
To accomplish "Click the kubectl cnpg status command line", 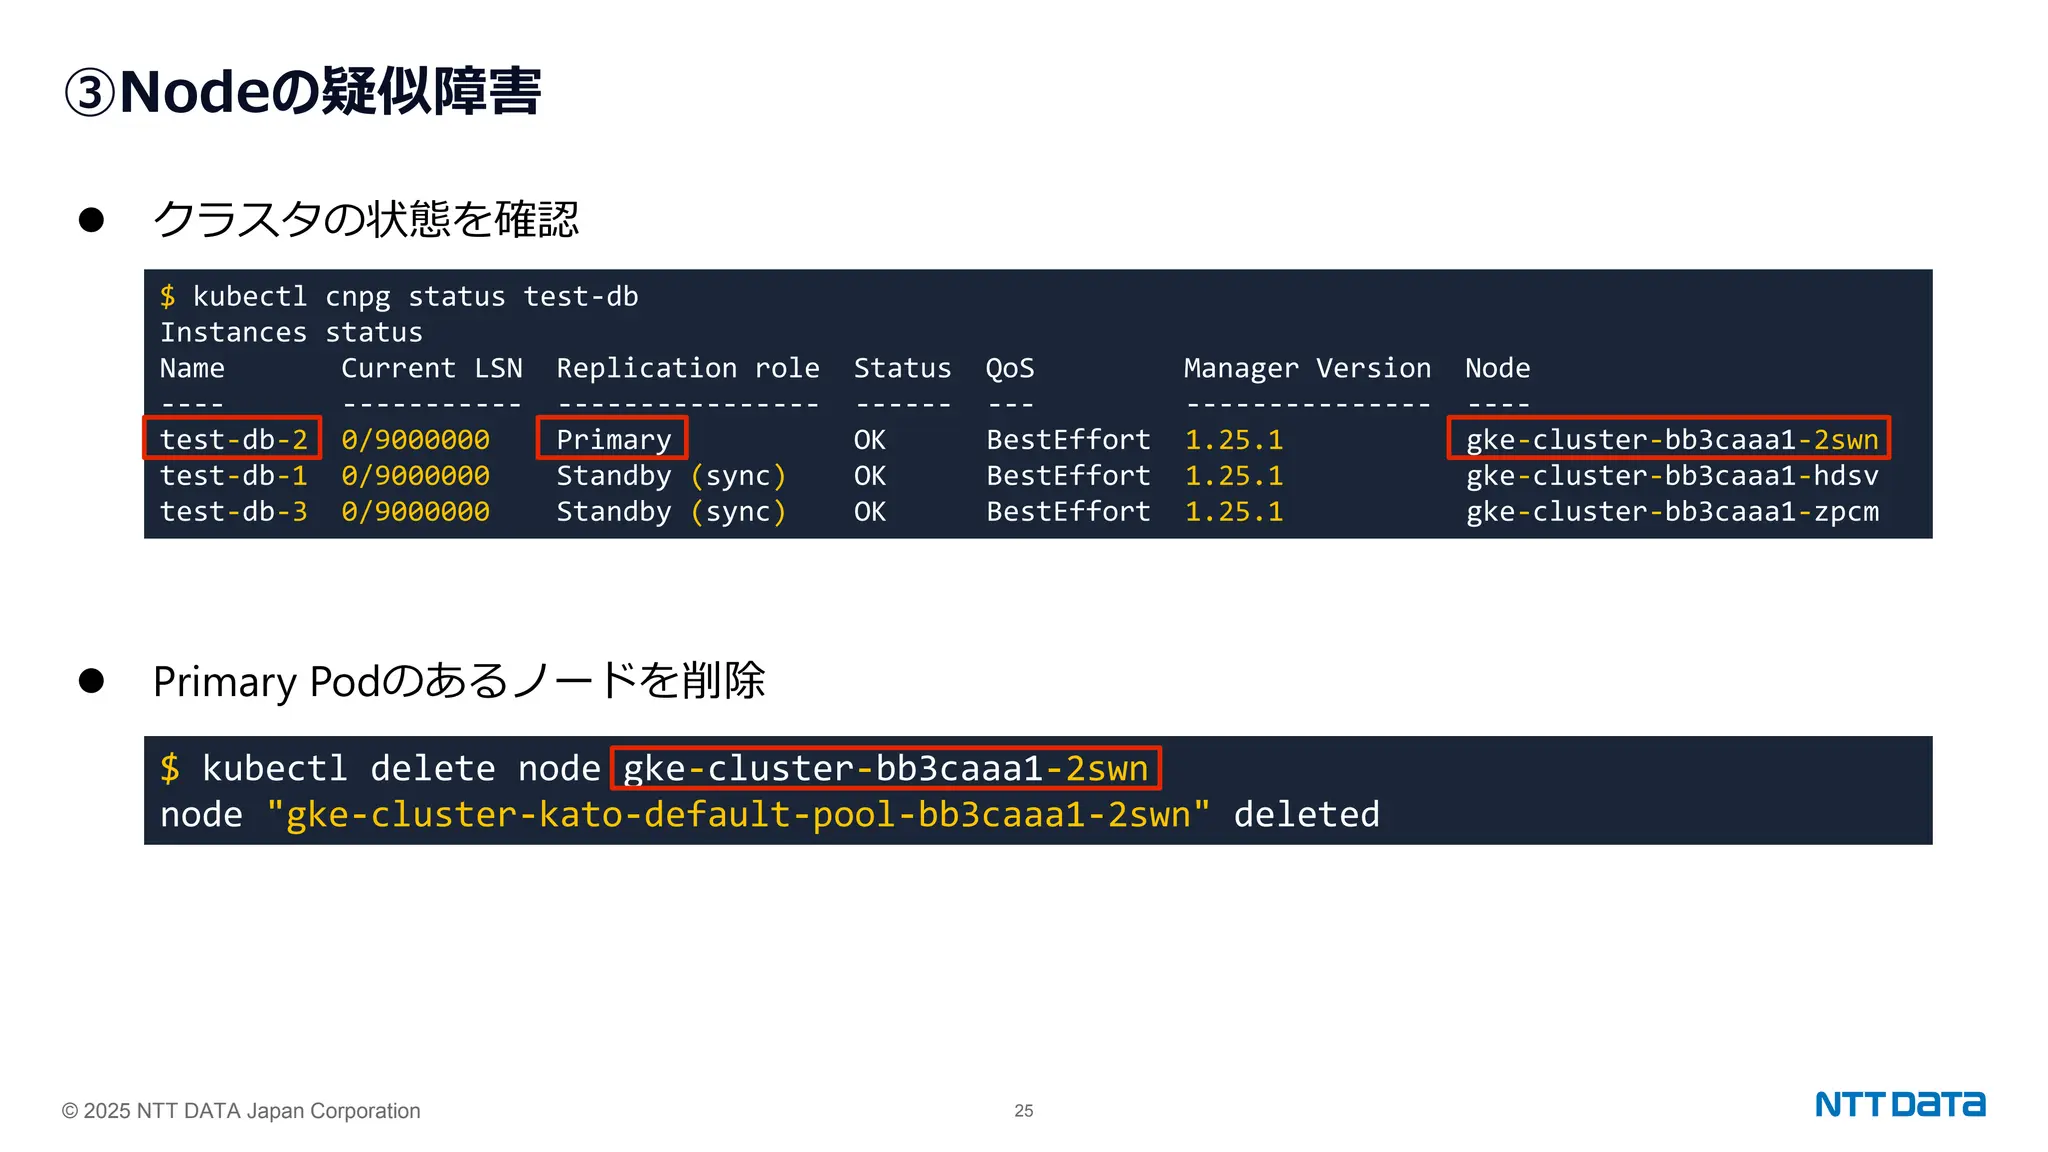I will (400, 297).
